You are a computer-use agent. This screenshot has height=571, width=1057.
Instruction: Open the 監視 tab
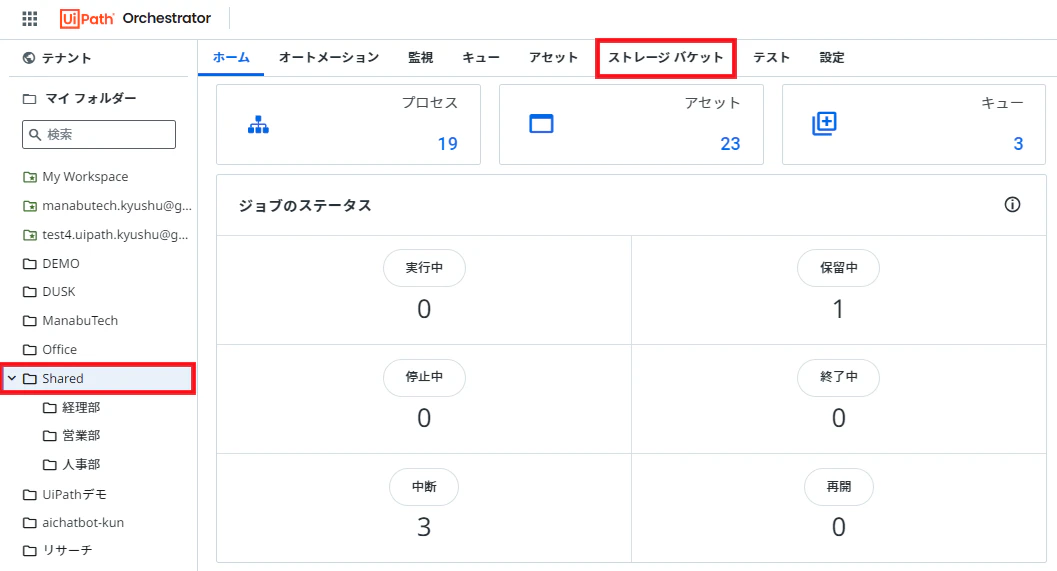pos(421,58)
